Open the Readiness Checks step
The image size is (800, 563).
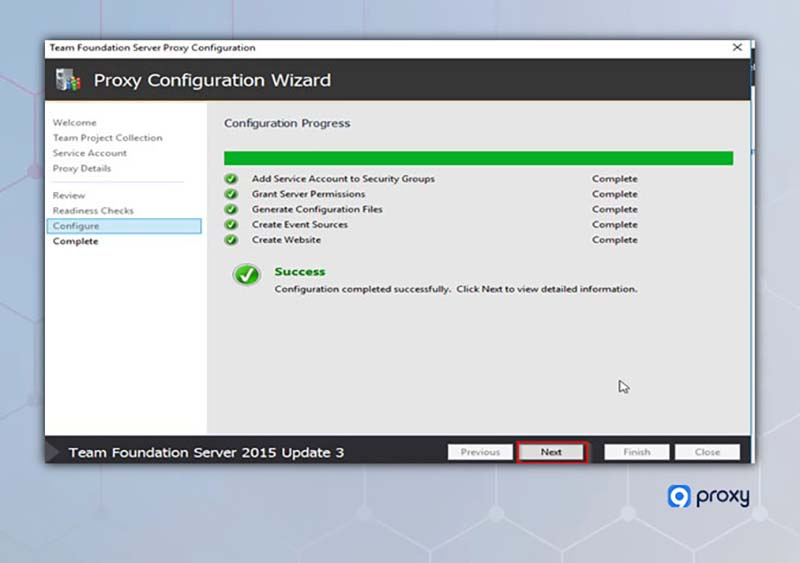(93, 211)
